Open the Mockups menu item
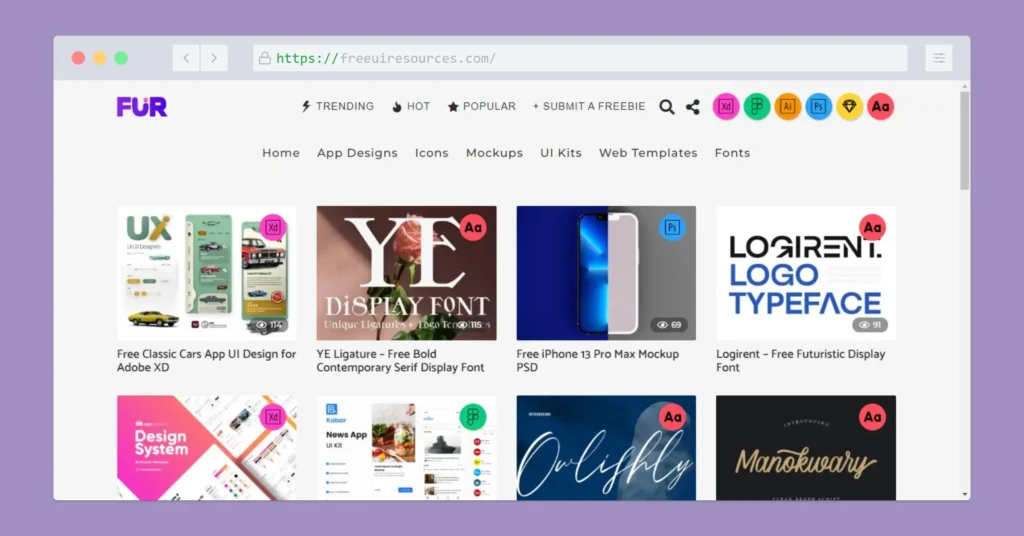Image resolution: width=1024 pixels, height=536 pixels. tap(494, 153)
